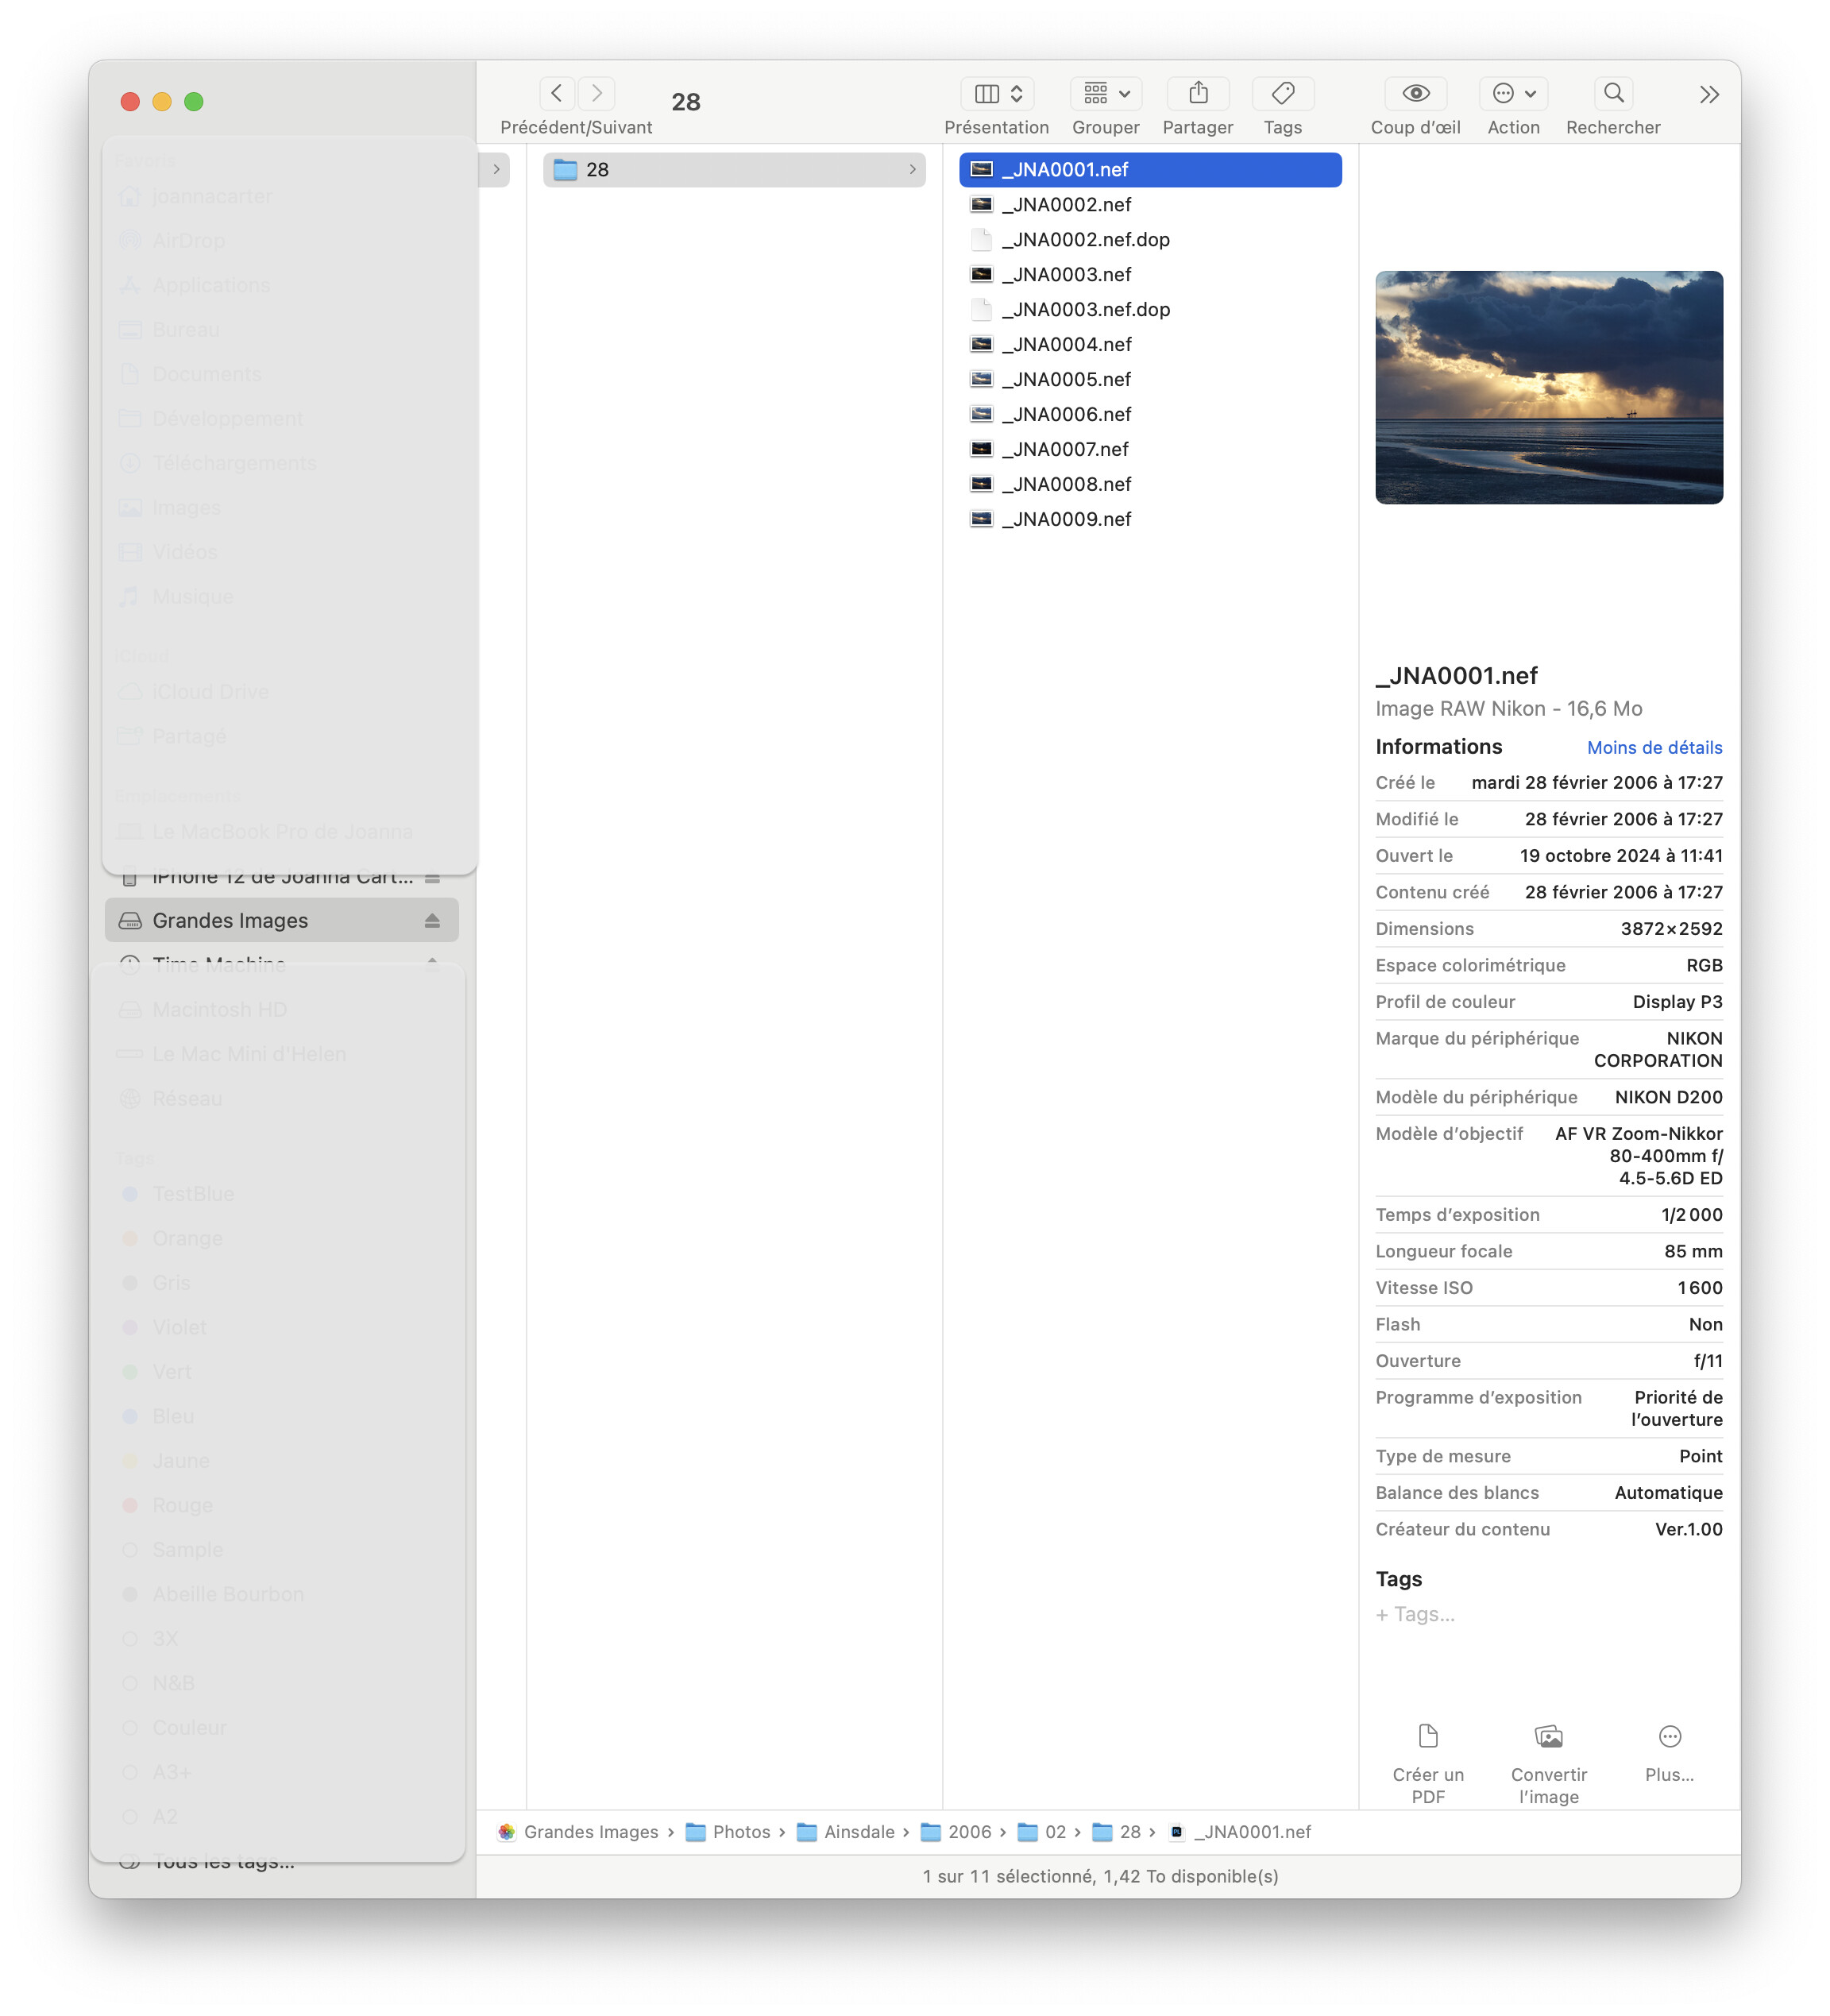Open the Grouper dropdown
Image resolution: width=1830 pixels, height=2016 pixels.
1106,93
